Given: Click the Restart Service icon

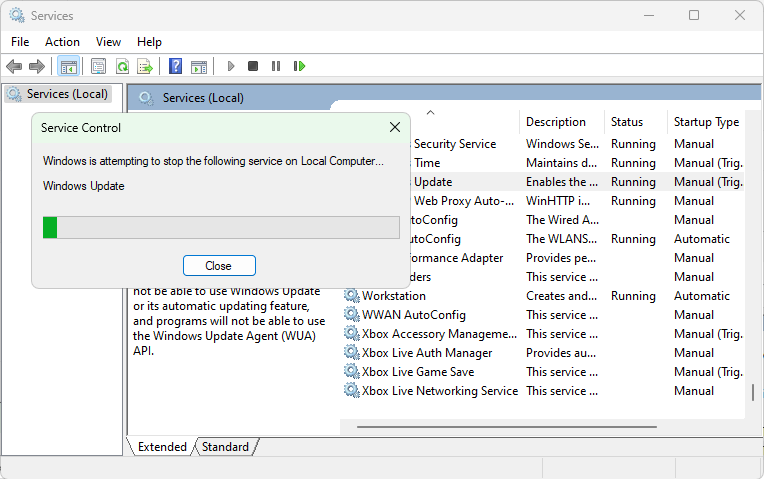Looking at the screenshot, I should [299, 66].
